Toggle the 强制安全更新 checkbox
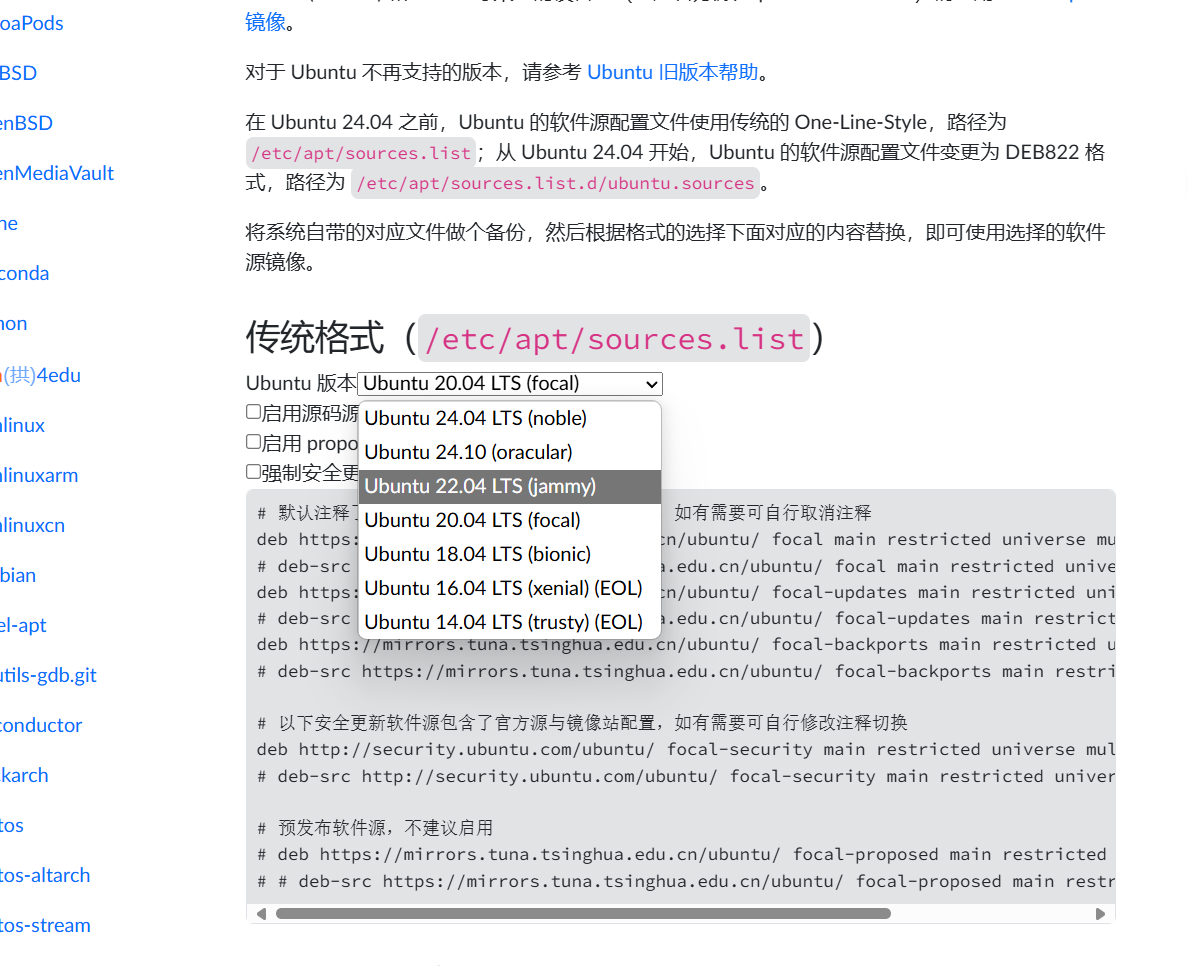Viewport: 1188px width, 966px height. [x=254, y=472]
